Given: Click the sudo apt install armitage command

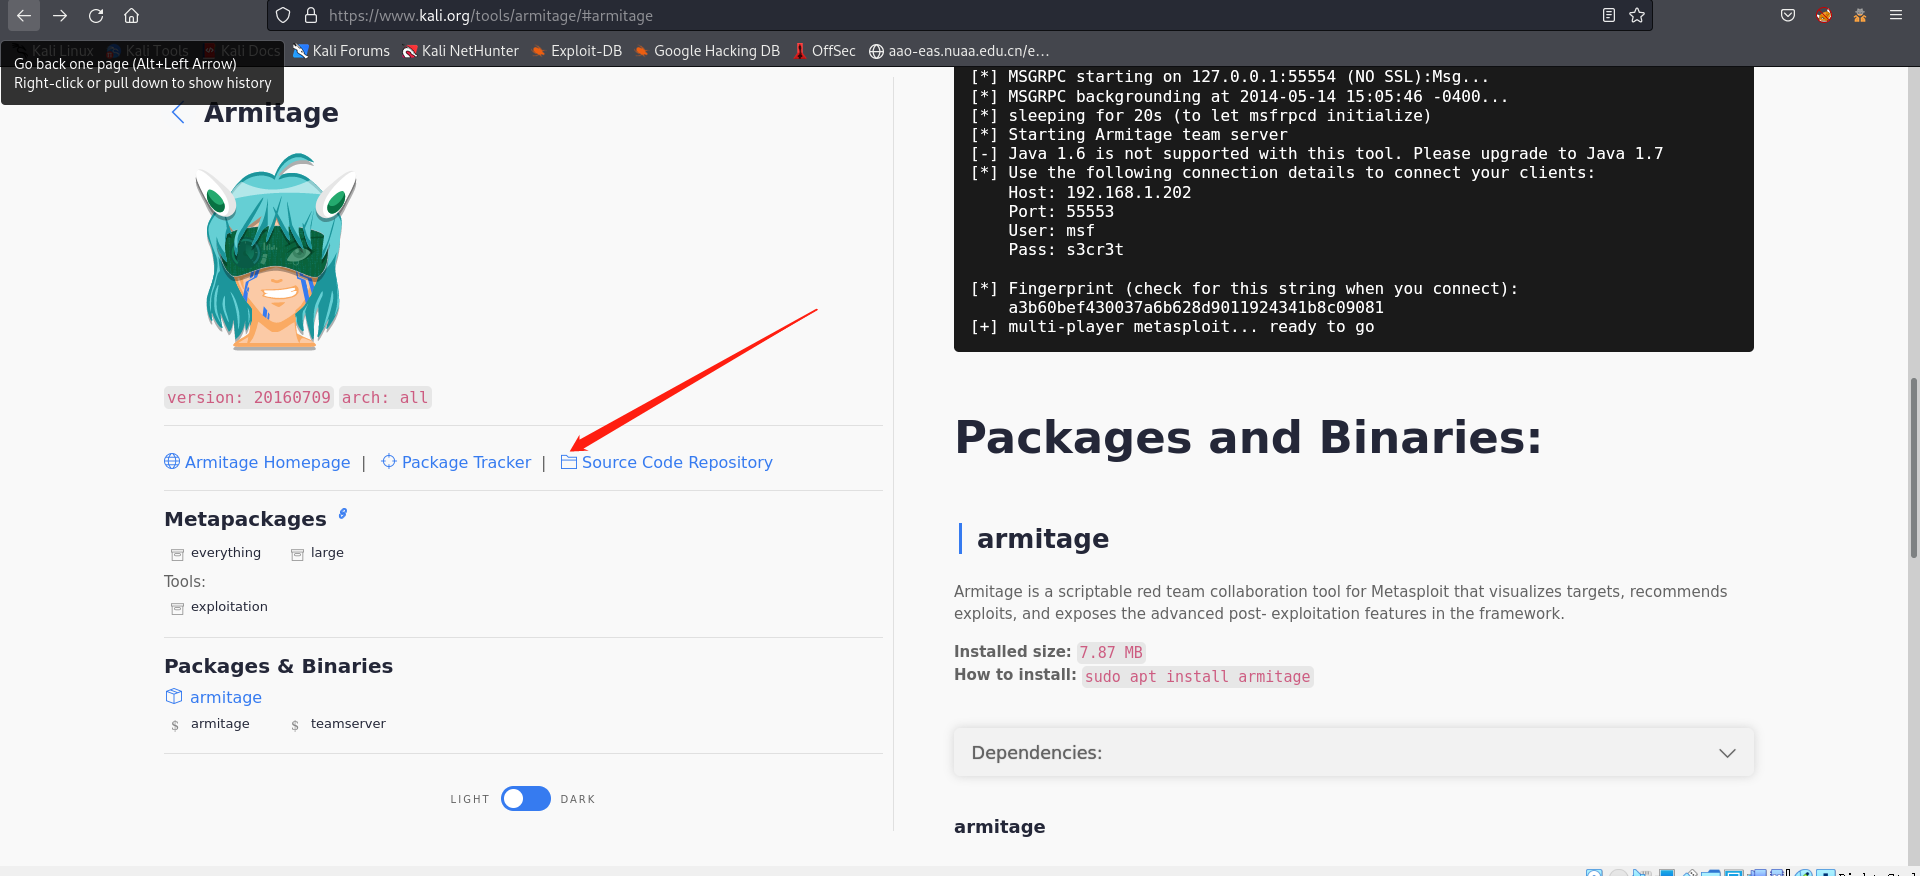Looking at the screenshot, I should coord(1197,677).
